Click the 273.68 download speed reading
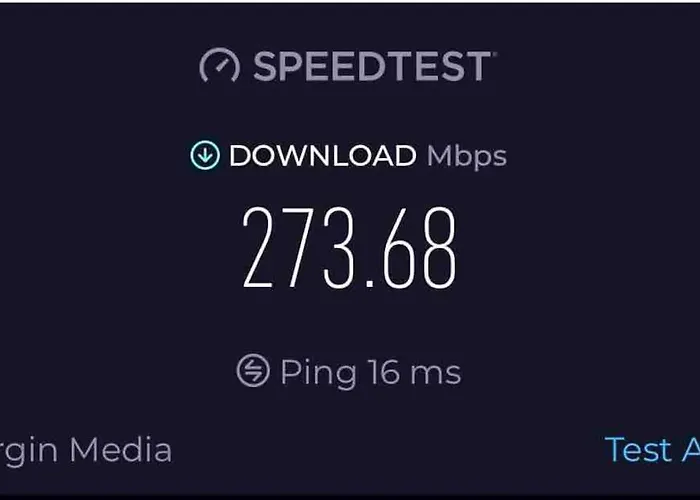Image resolution: width=700 pixels, height=500 pixels. (350, 247)
